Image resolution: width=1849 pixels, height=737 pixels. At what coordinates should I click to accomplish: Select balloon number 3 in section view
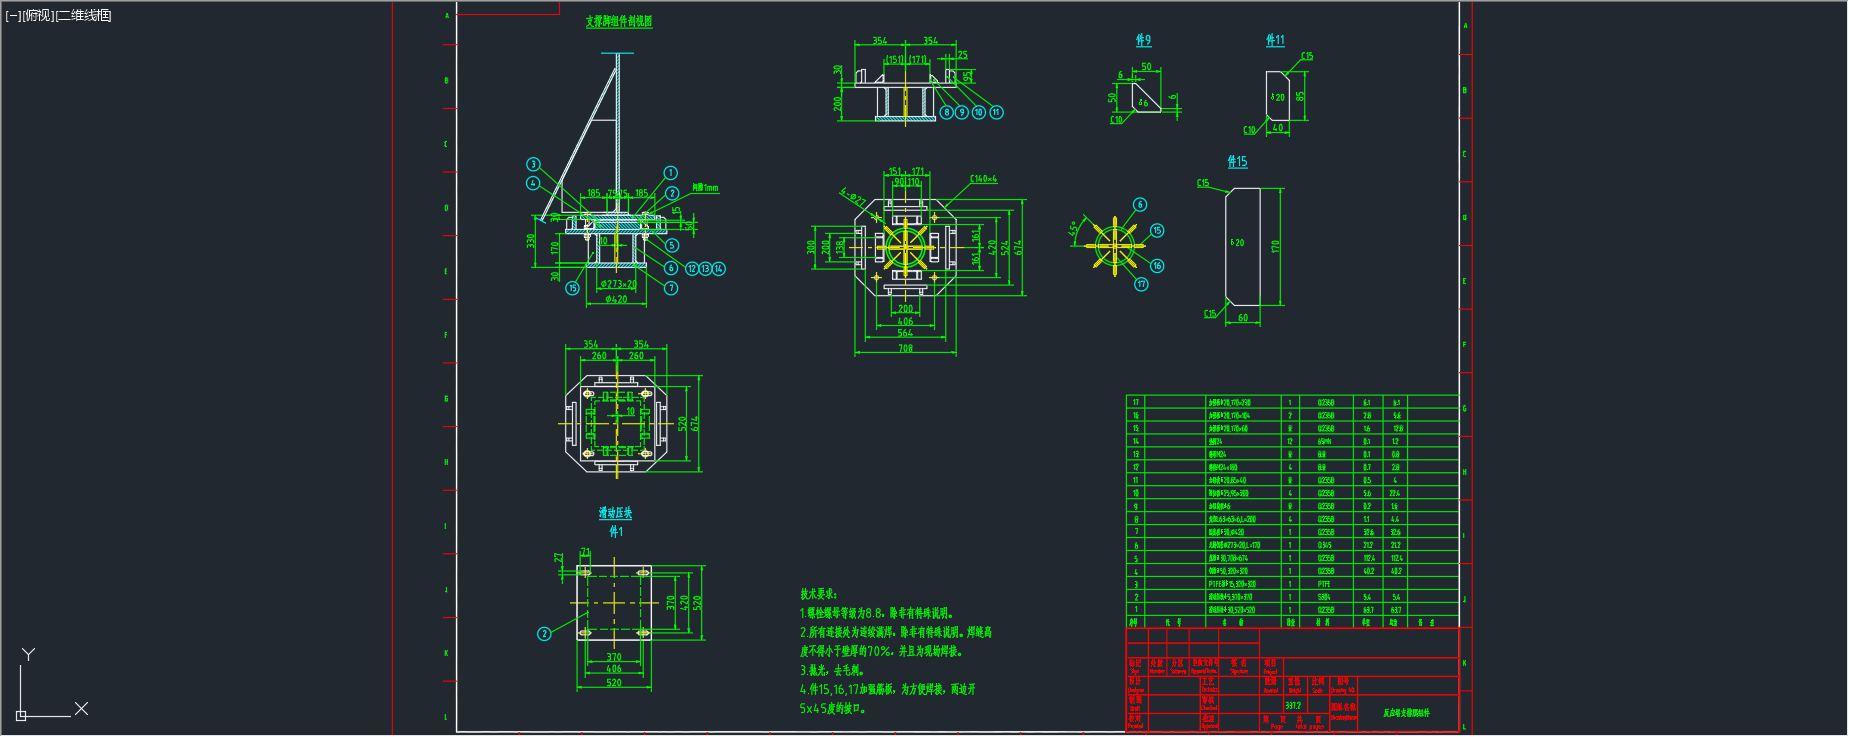pyautogui.click(x=533, y=164)
